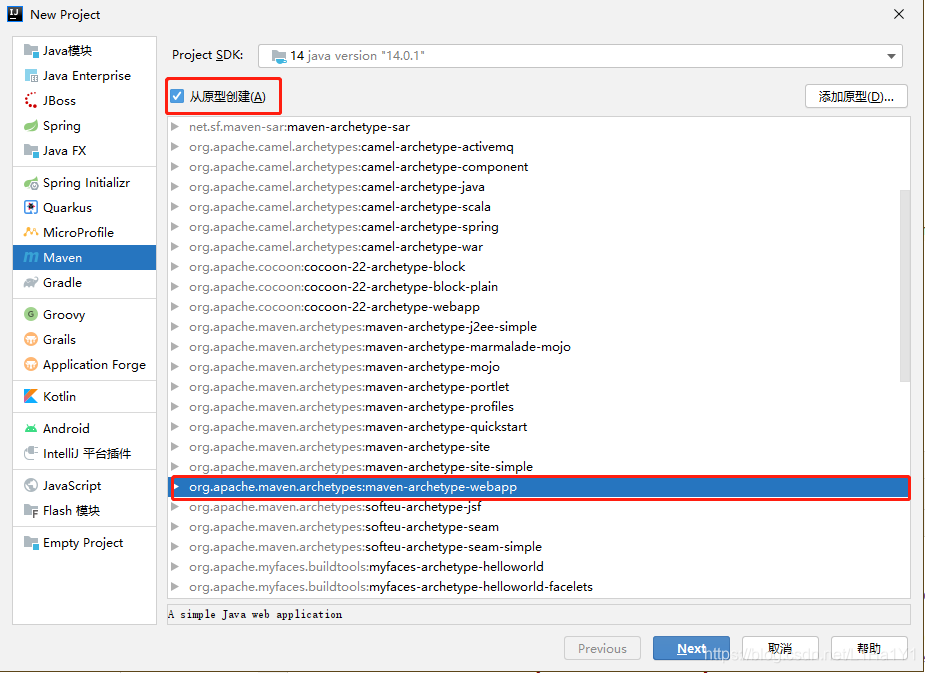Click the 添加原型(D)... button
925x673 pixels.
(x=856, y=96)
